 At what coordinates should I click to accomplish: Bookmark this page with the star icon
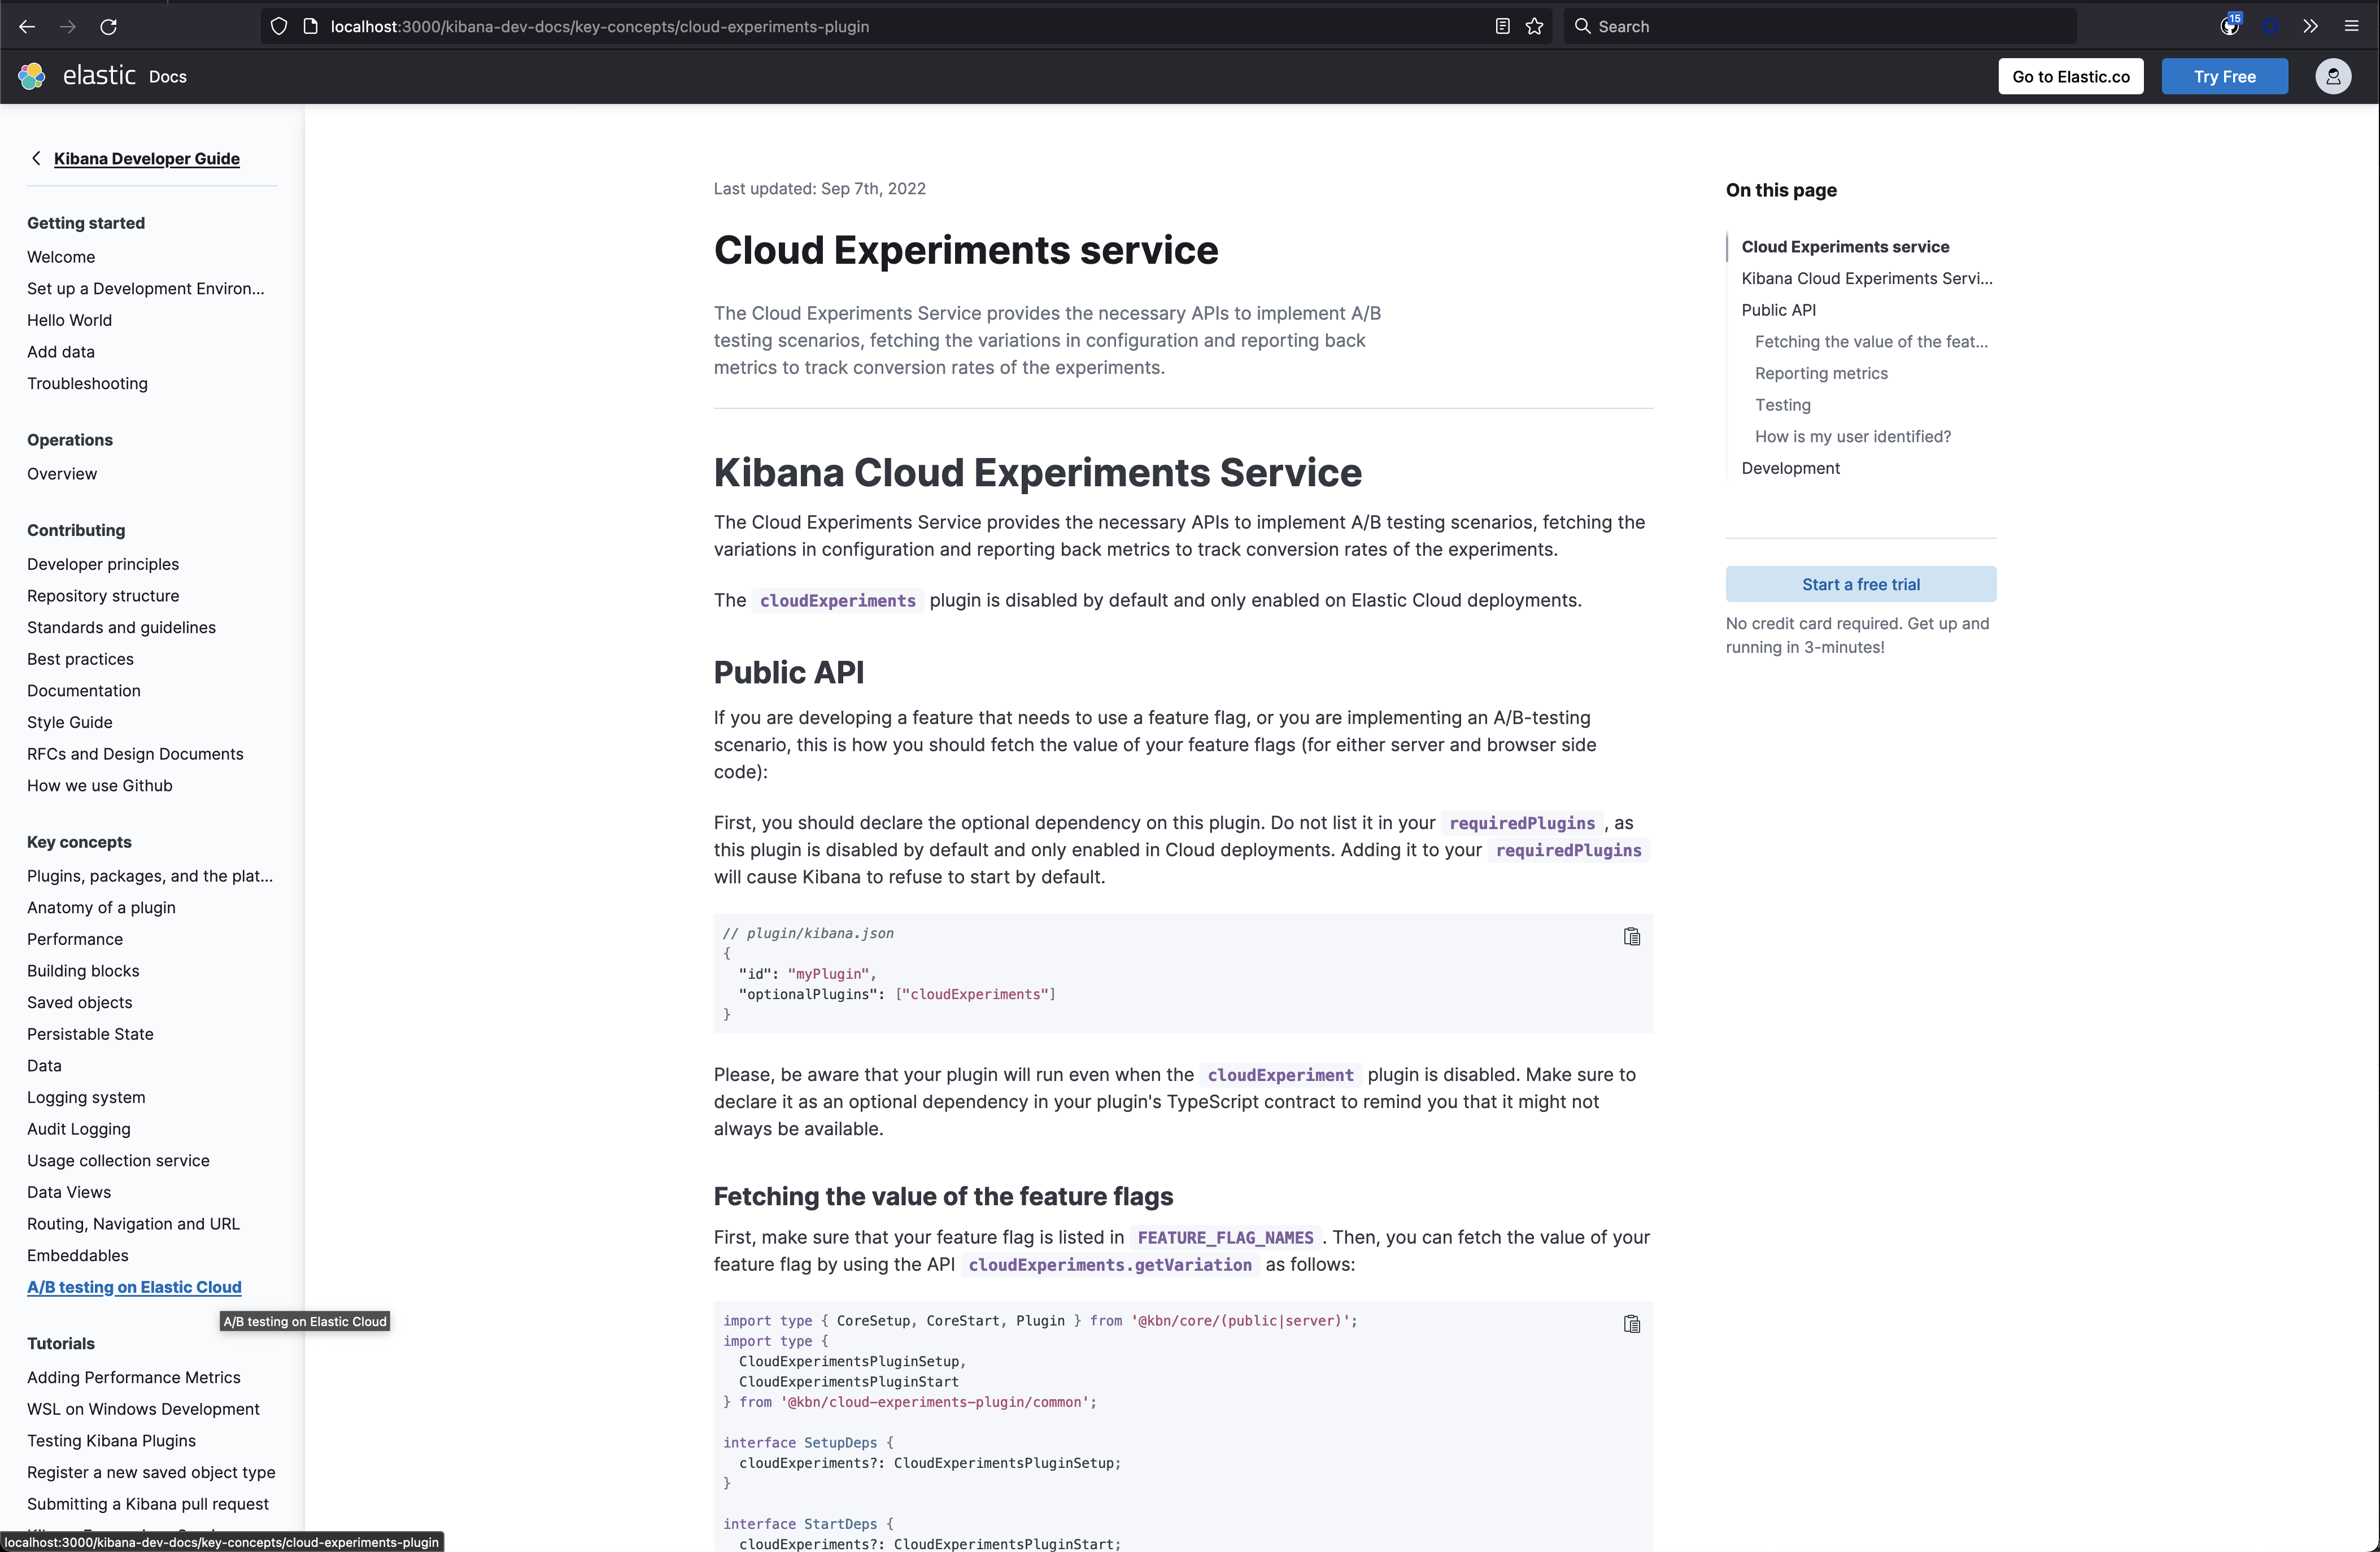pyautogui.click(x=1535, y=27)
